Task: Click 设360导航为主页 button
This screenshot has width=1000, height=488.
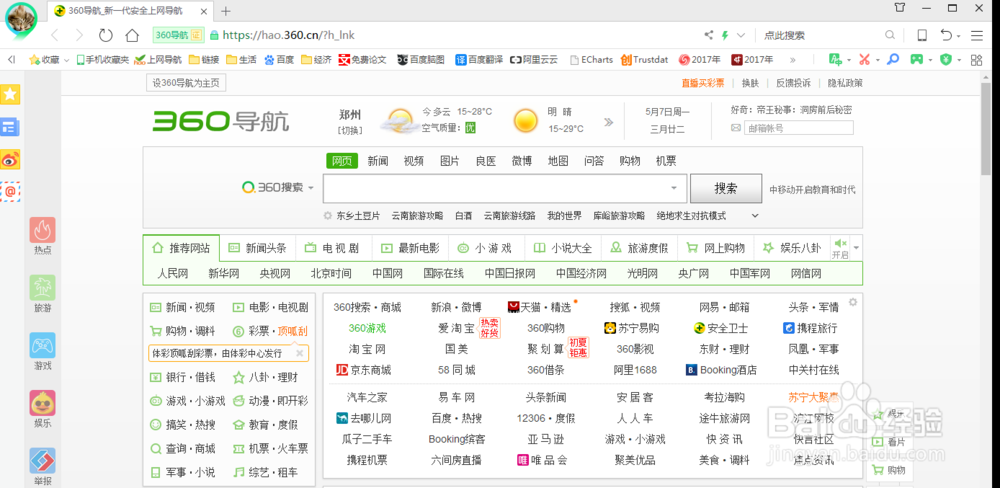Action: click(186, 83)
